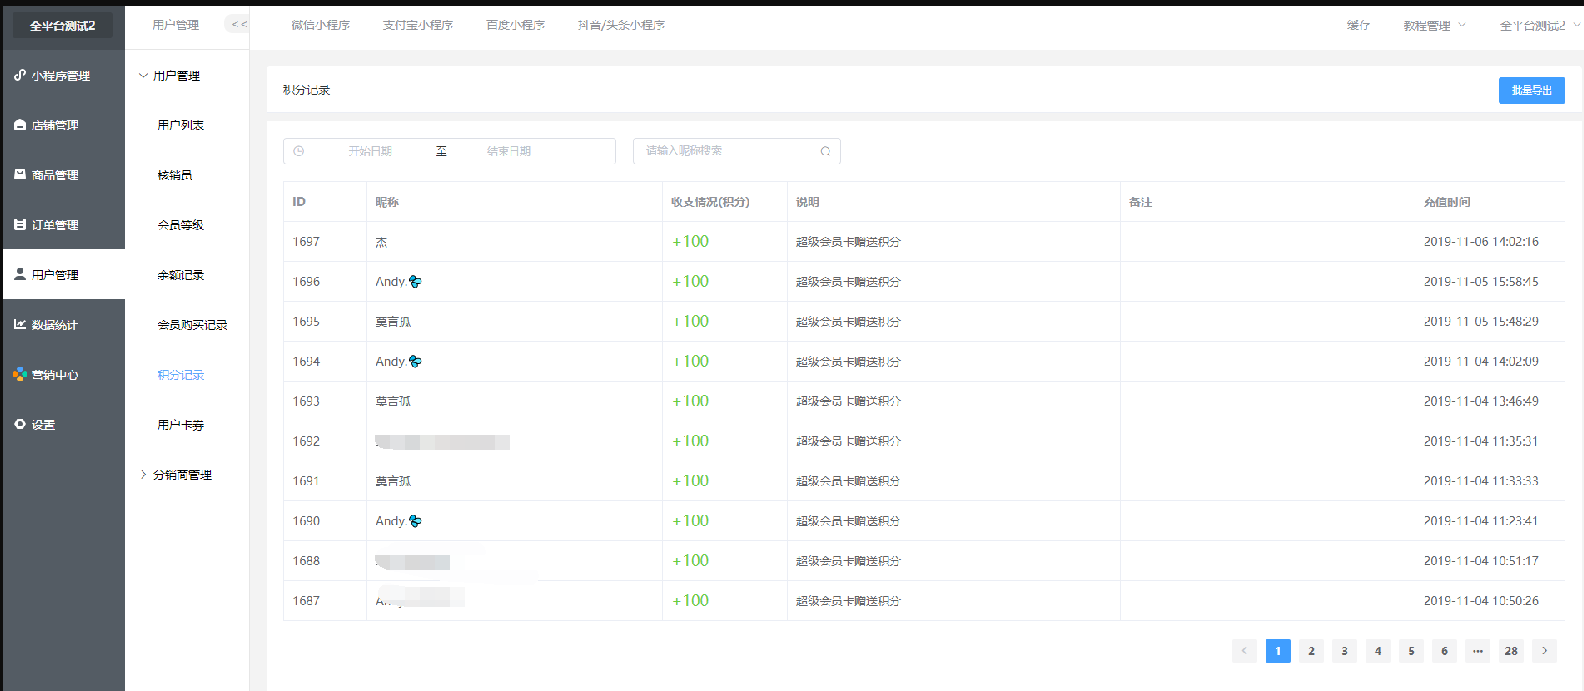Click the 数据统计 chart icon
Screen dimensions: 1584x691
(20, 324)
